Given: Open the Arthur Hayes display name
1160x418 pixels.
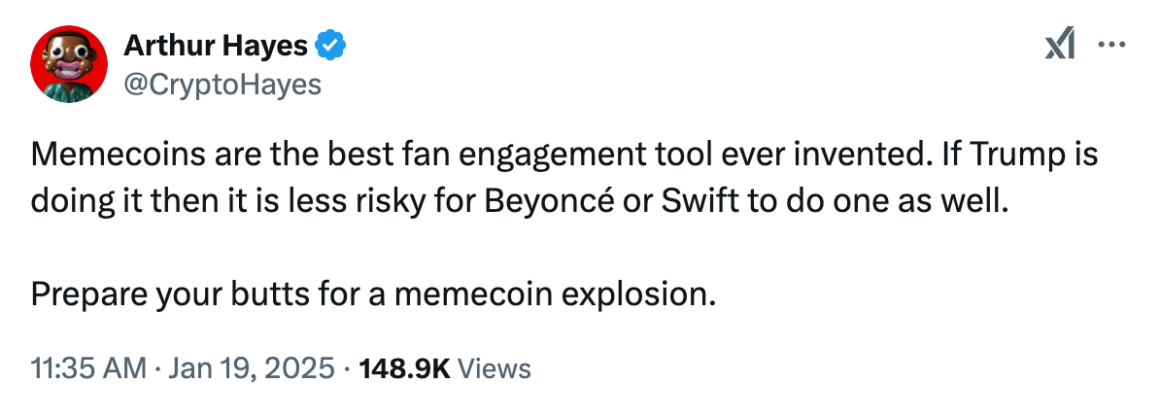Looking at the screenshot, I should [x=216, y=45].
